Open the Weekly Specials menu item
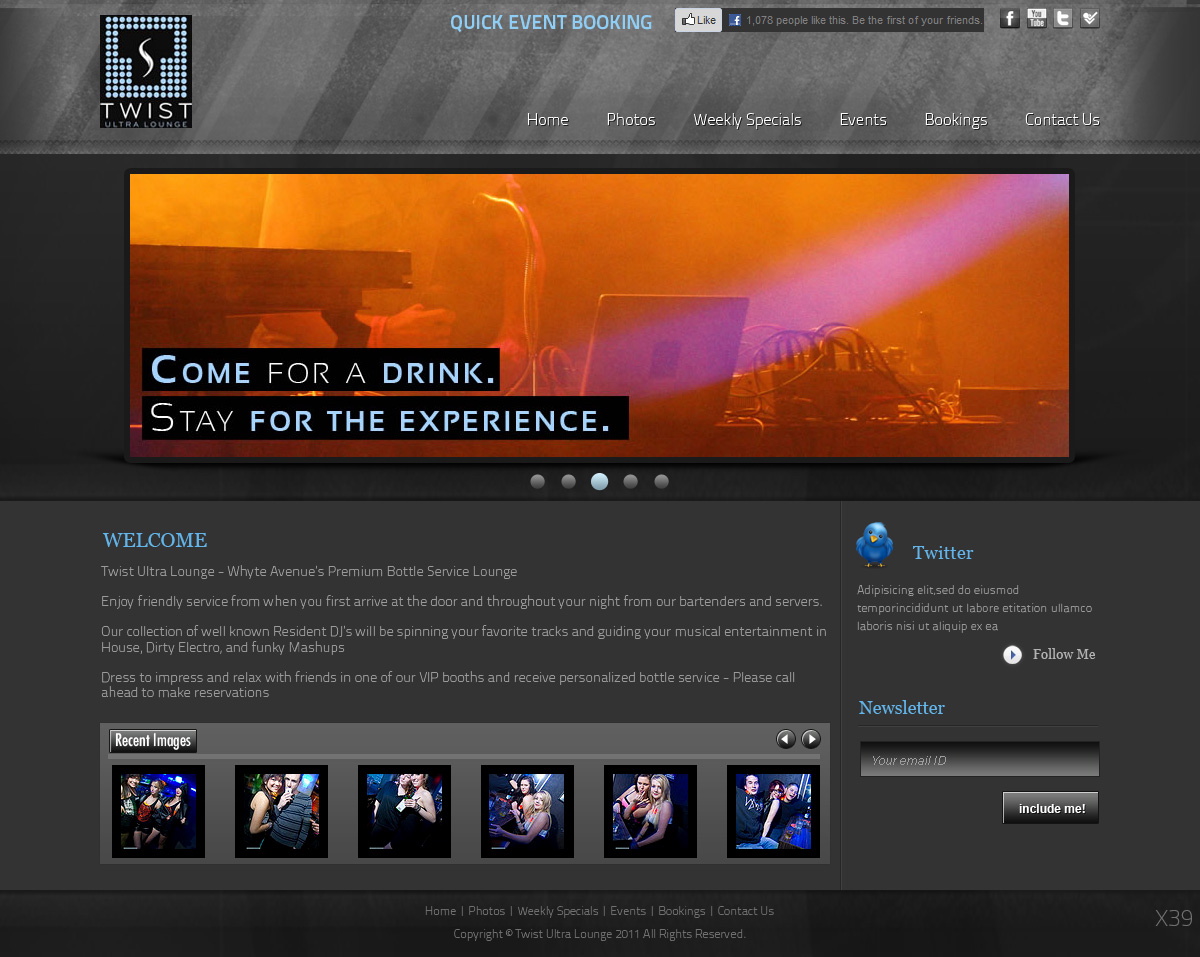The height and width of the screenshot is (957, 1200). pos(746,119)
